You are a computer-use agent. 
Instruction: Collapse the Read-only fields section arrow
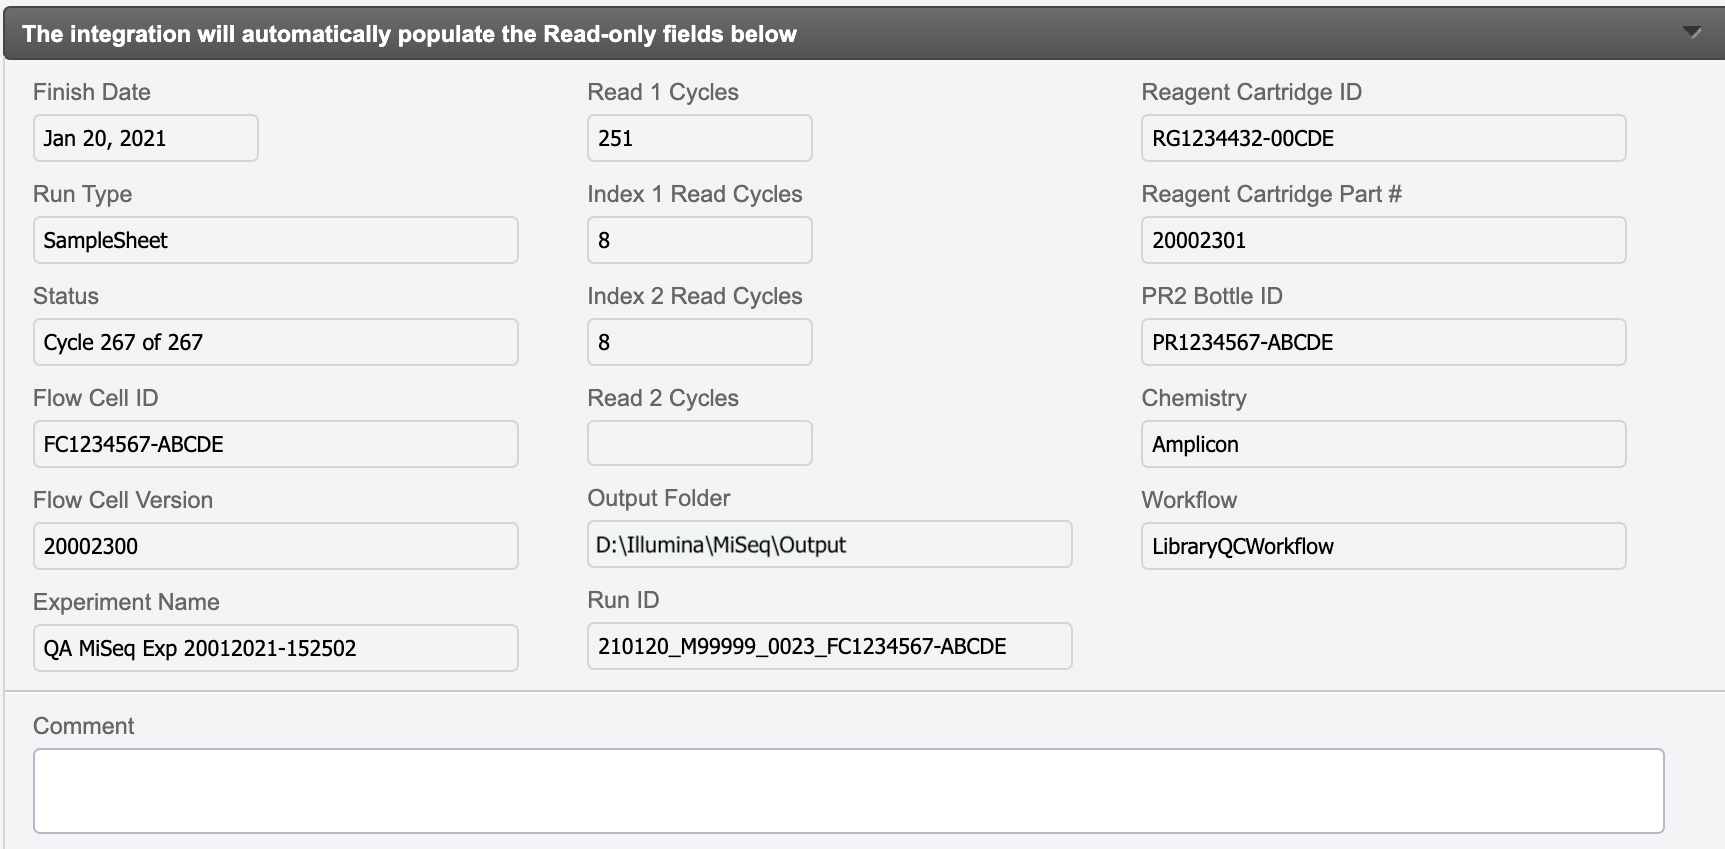click(x=1691, y=33)
